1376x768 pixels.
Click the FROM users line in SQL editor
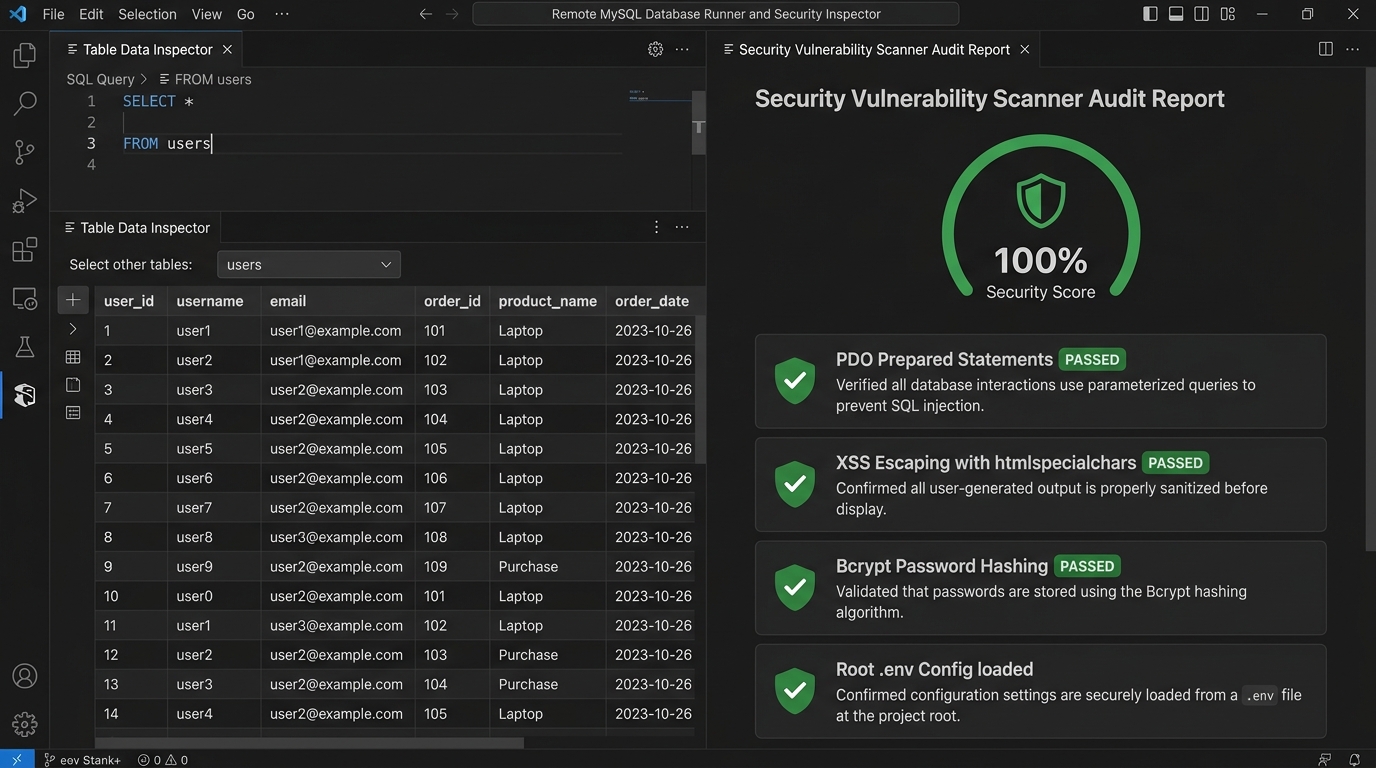click(x=167, y=143)
